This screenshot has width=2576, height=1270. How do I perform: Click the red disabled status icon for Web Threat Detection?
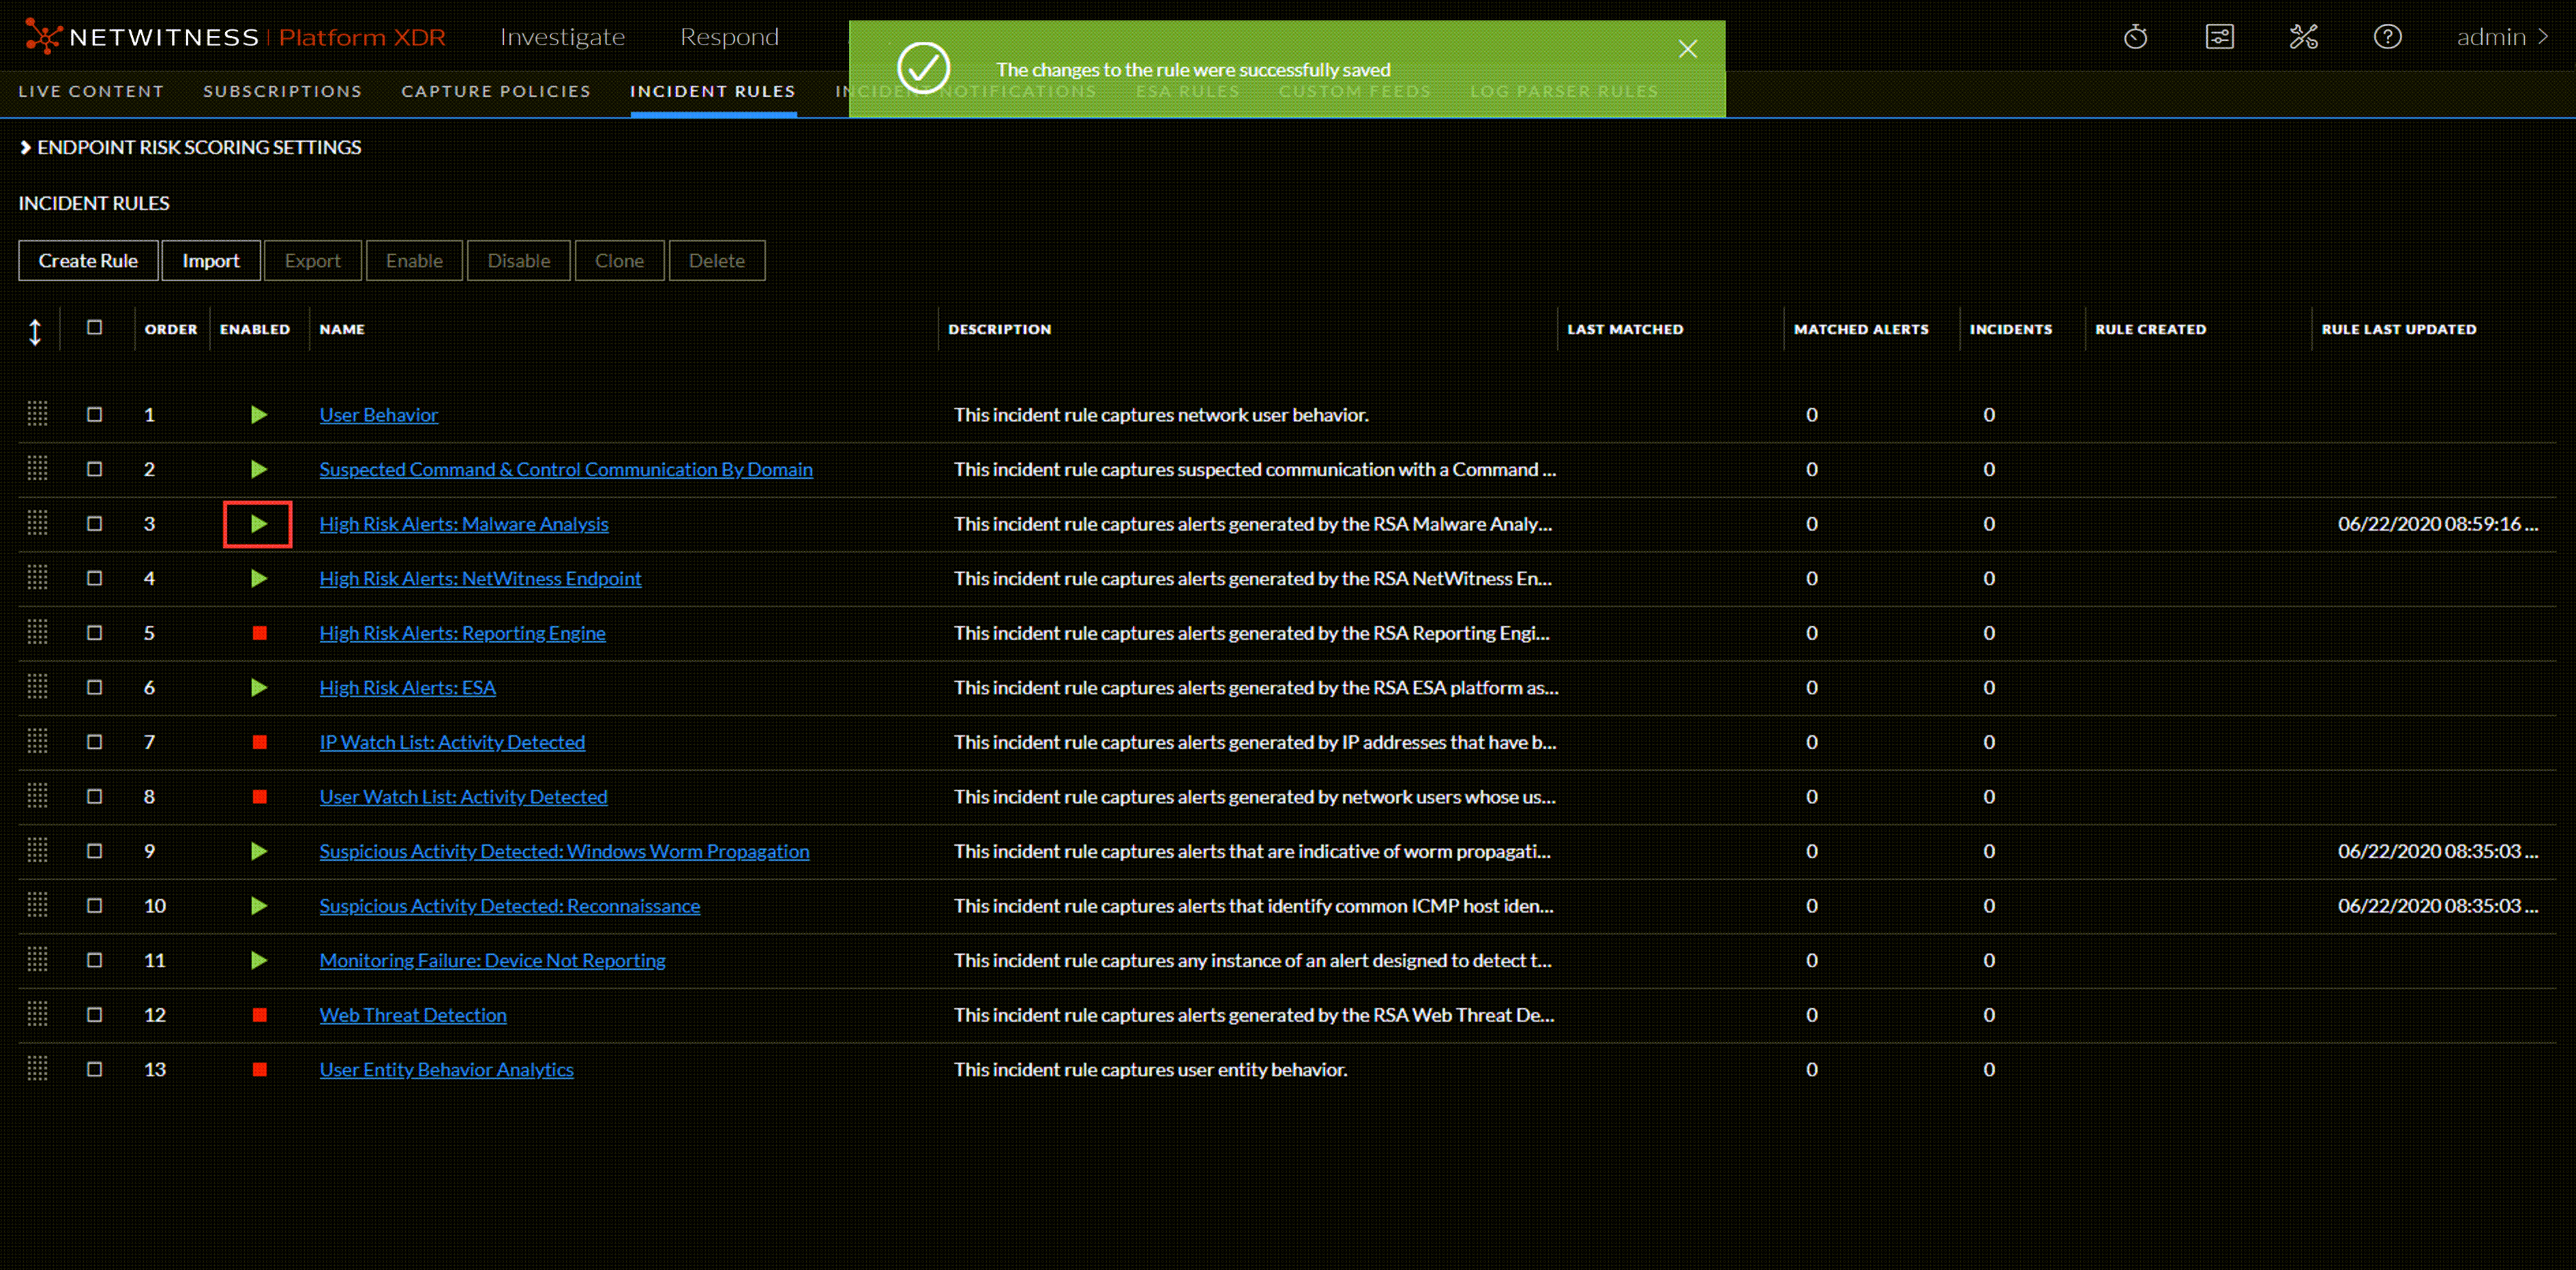point(259,1014)
